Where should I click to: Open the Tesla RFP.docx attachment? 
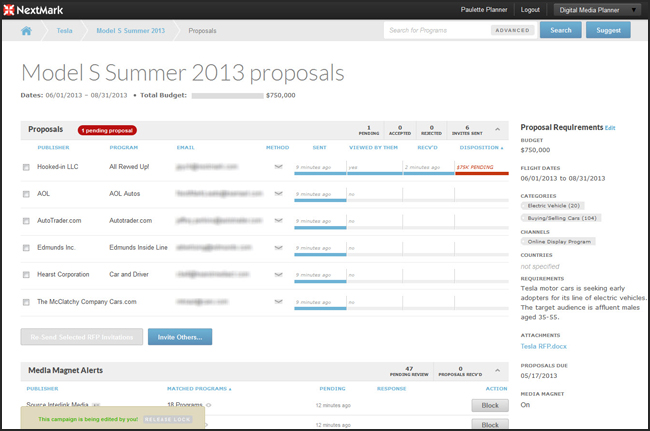point(543,346)
